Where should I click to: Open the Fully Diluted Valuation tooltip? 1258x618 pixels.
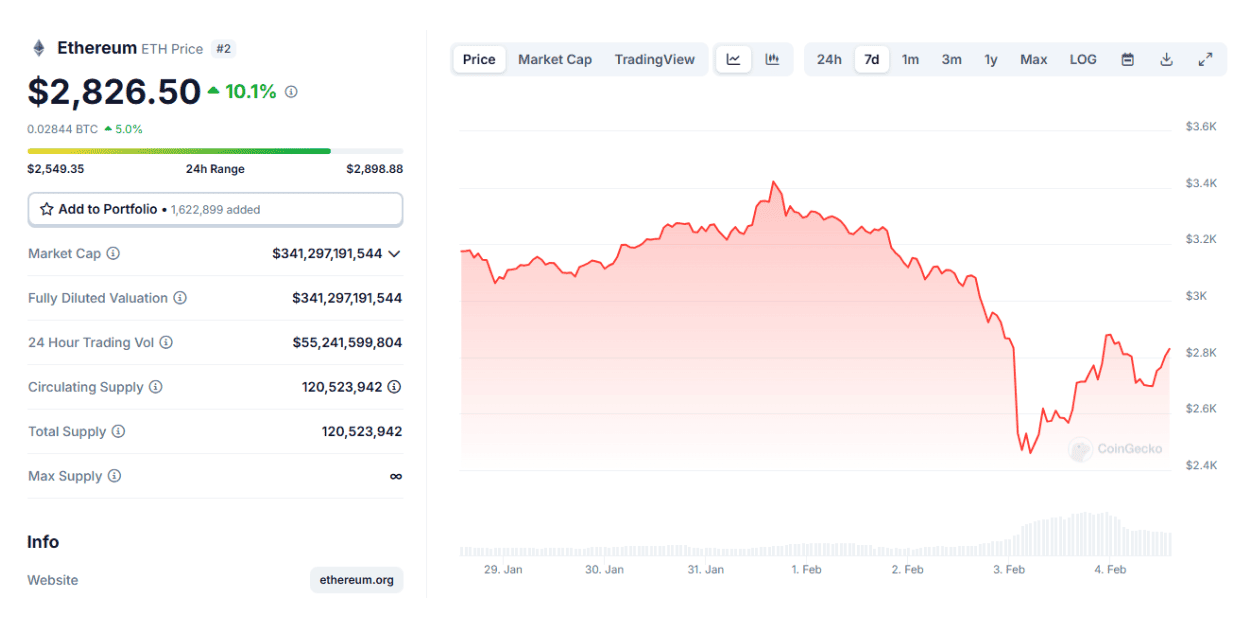pos(180,298)
